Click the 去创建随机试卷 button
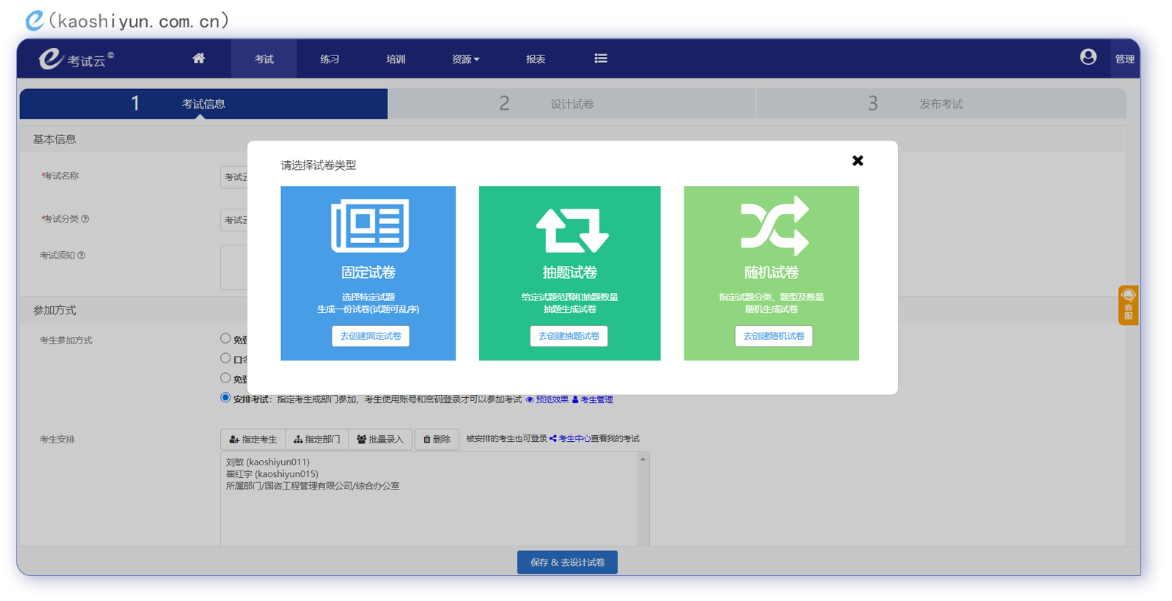 pos(773,336)
